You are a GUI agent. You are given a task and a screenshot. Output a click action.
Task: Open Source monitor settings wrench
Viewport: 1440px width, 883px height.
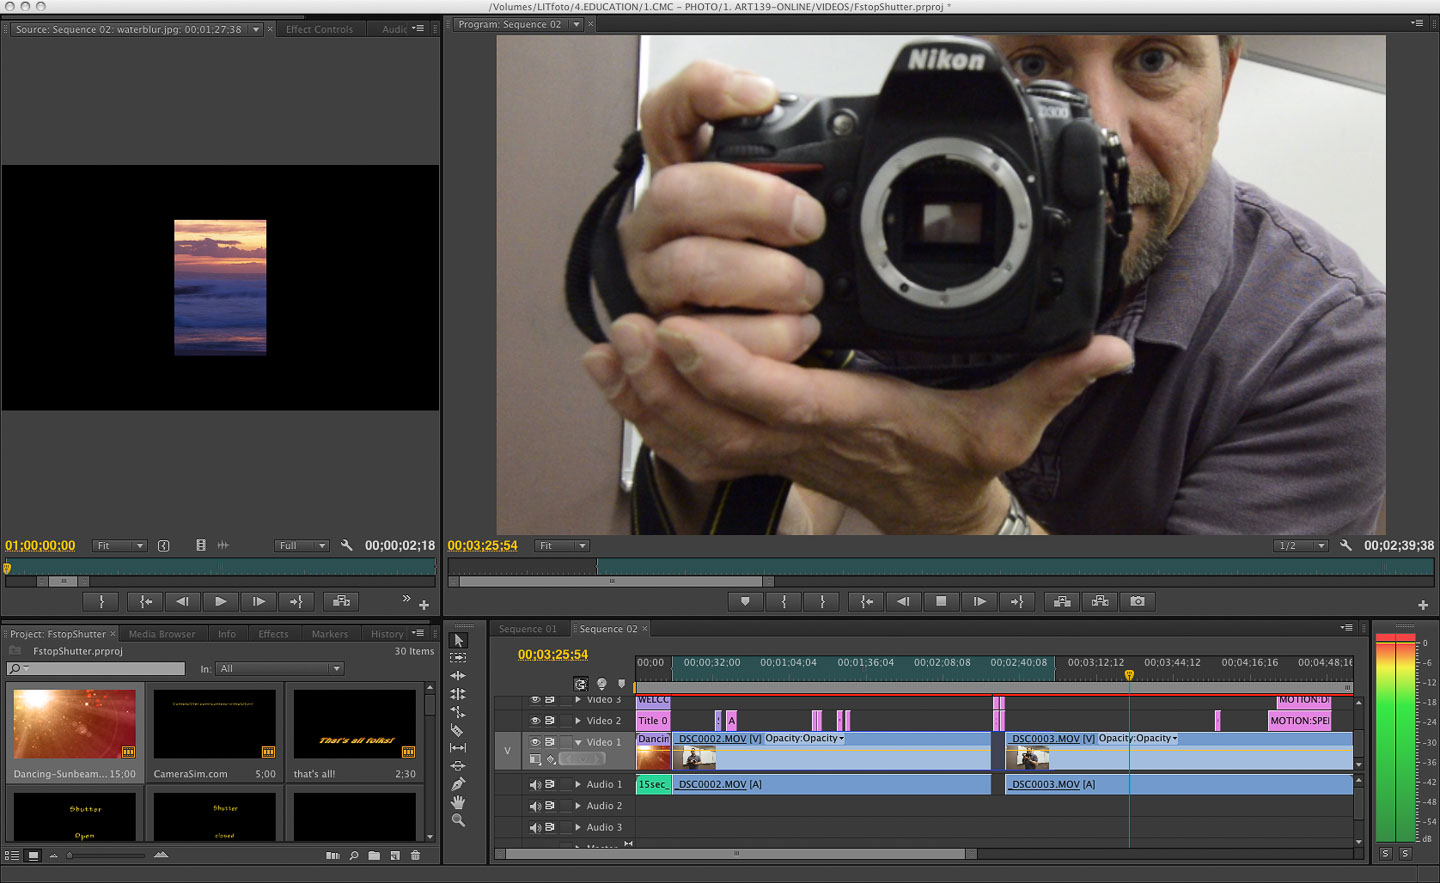click(346, 545)
